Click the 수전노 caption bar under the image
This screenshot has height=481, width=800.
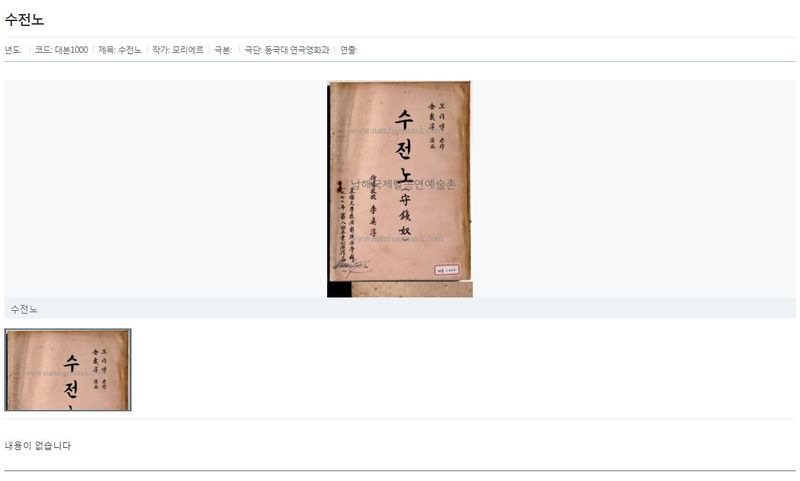pos(399,309)
